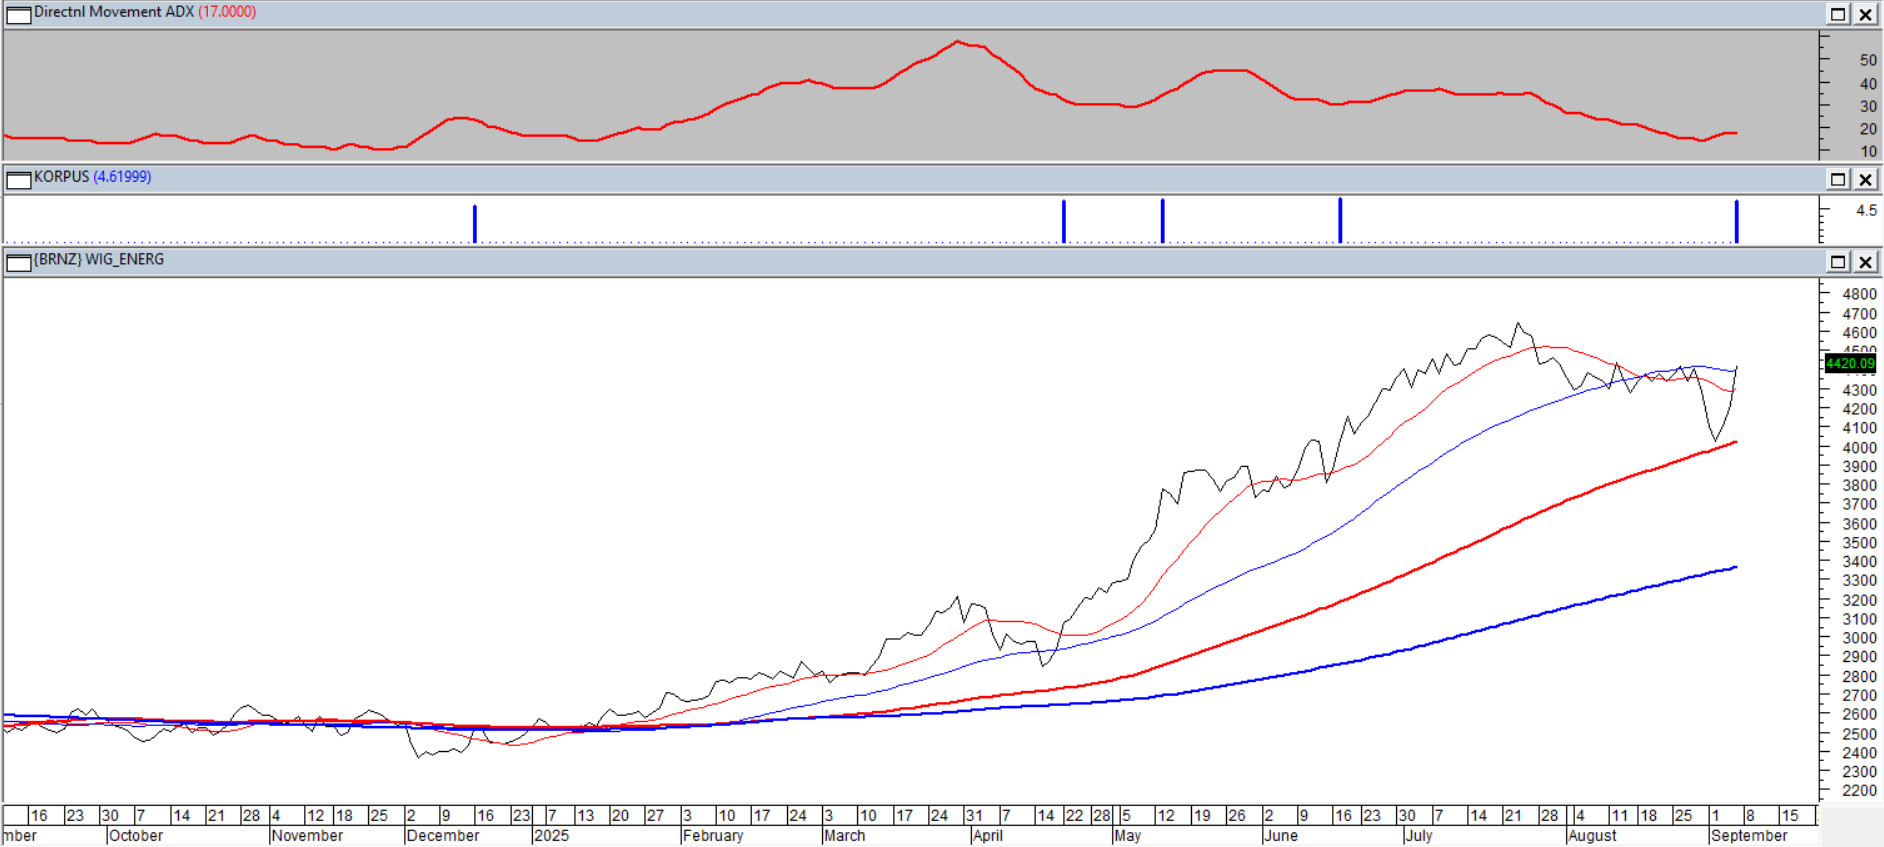Image resolution: width=1884 pixels, height=847 pixels.
Task: Click the February month label on date axis
Action: coord(713,836)
